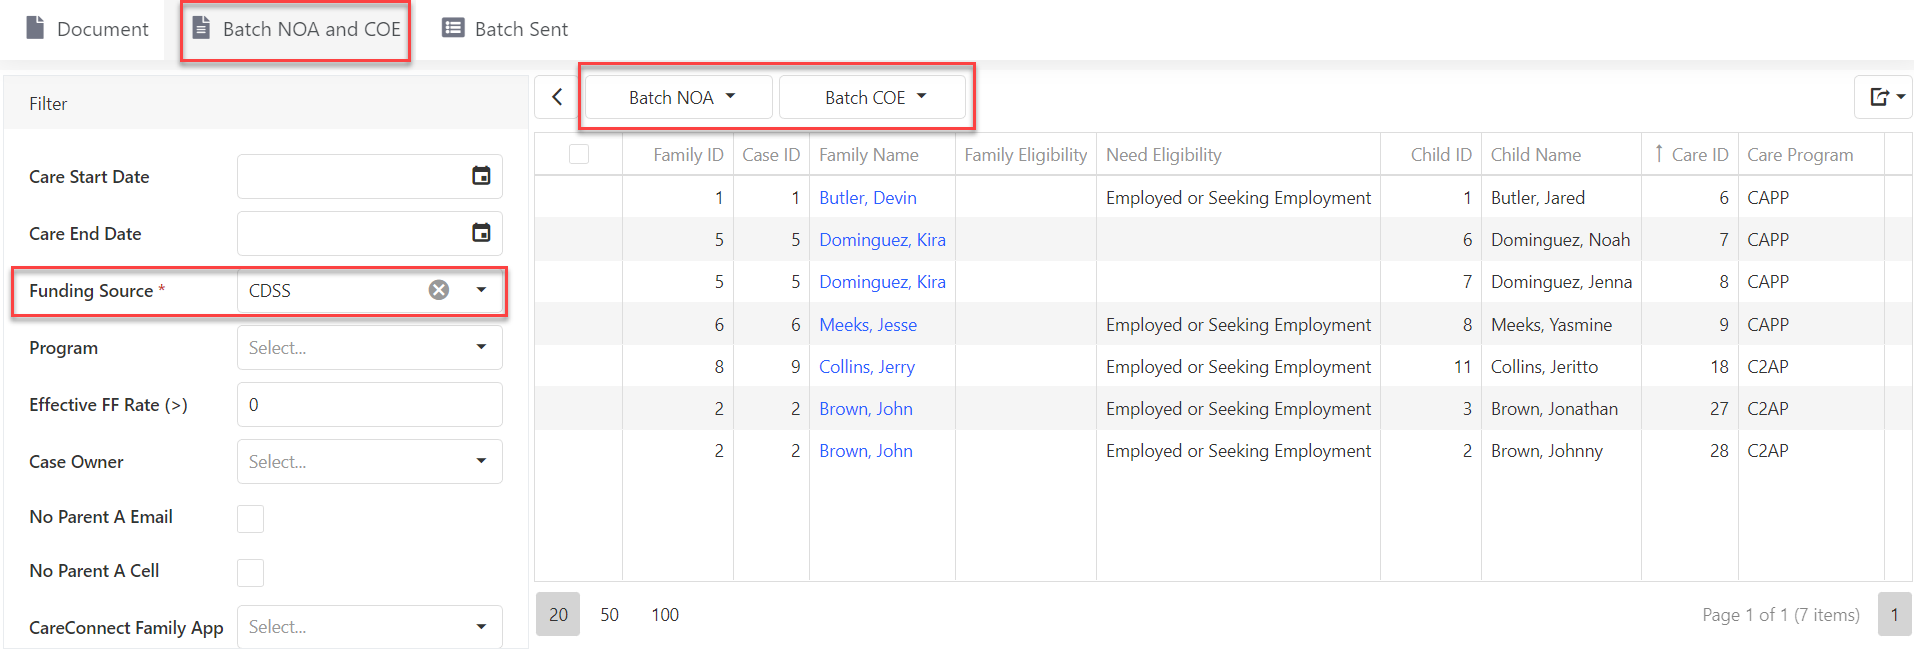The height and width of the screenshot is (652, 1914).
Task: Click the Filter panel header
Action: [x=266, y=103]
